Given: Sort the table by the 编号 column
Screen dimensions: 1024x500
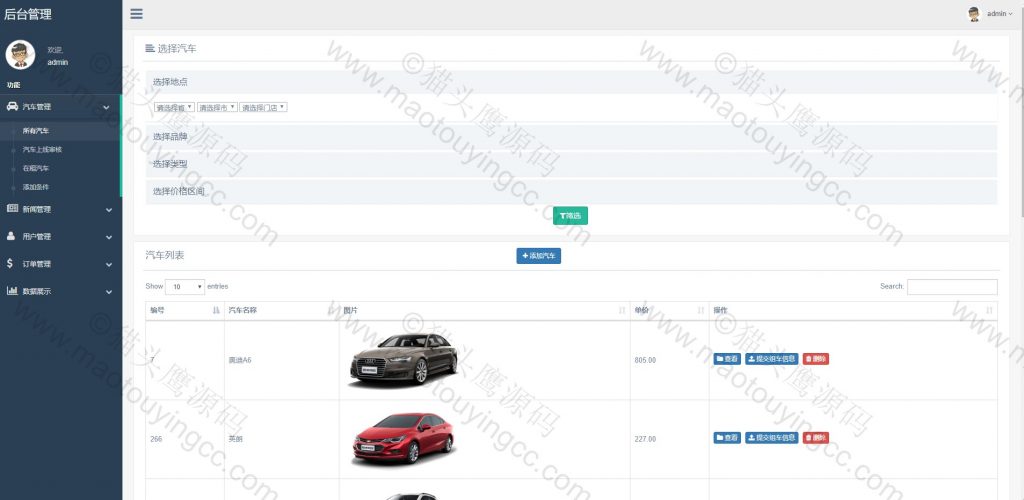Looking at the screenshot, I should point(185,311).
